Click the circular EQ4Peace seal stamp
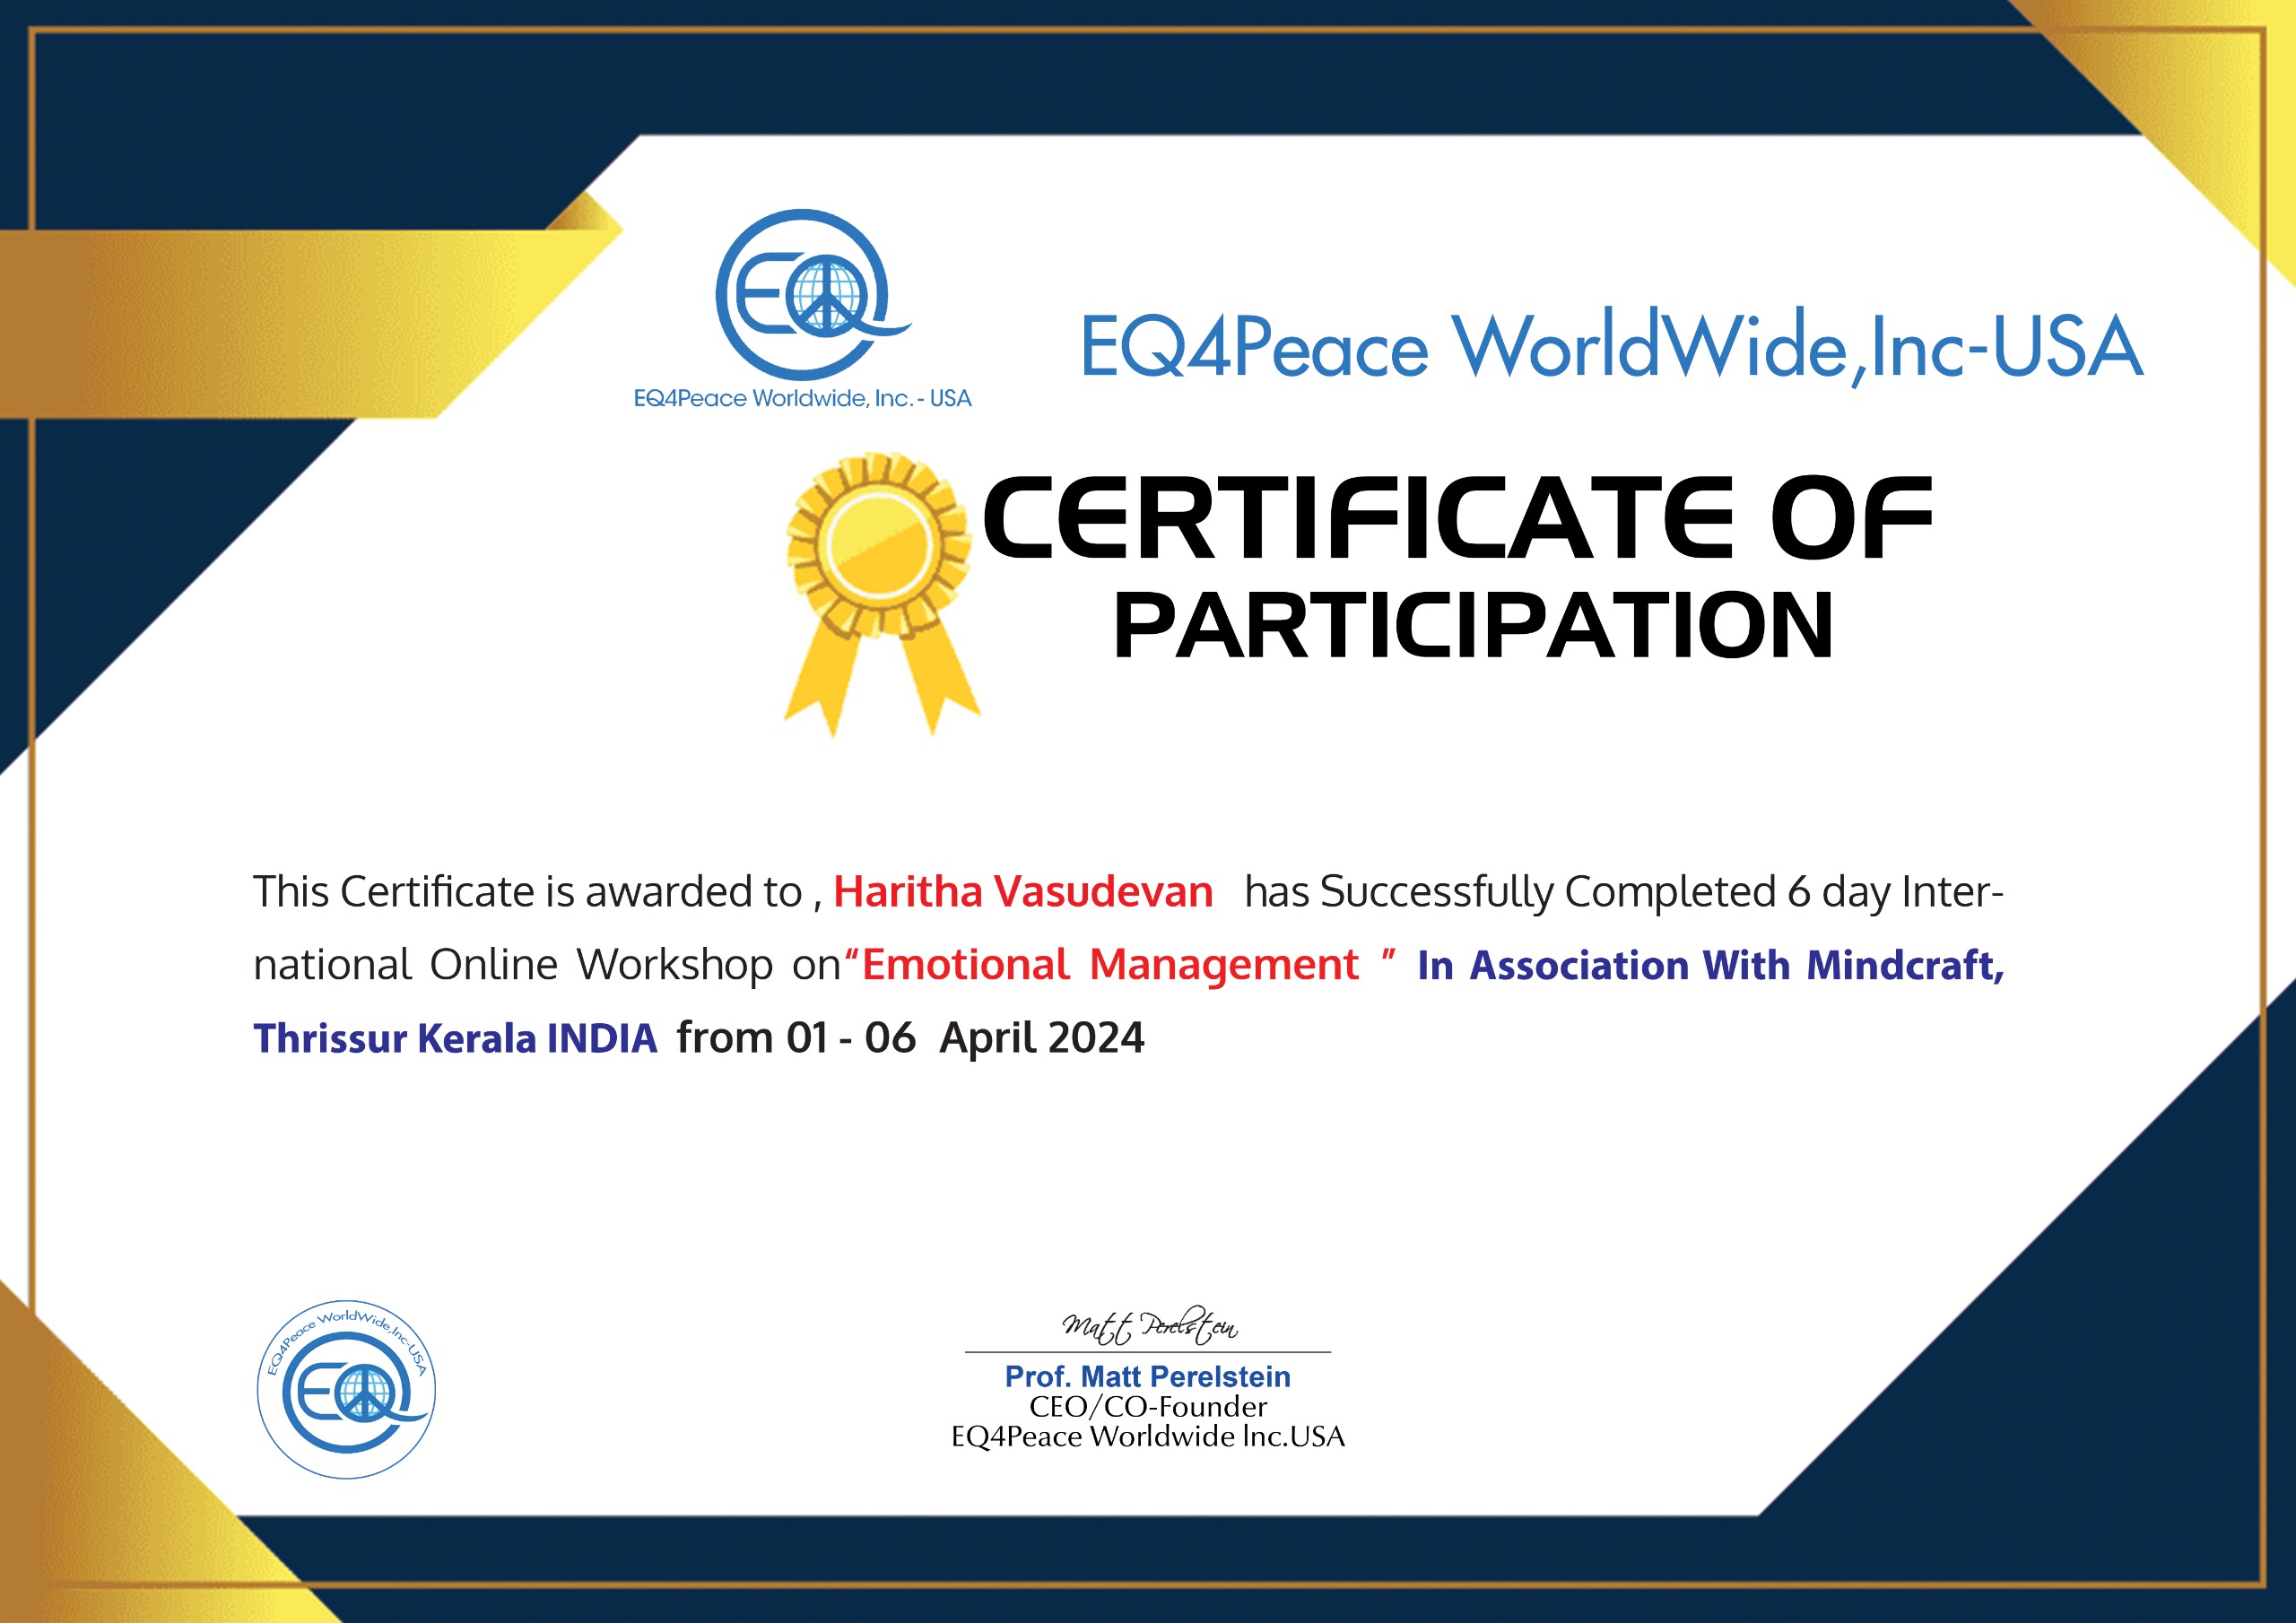 pos(346,1390)
